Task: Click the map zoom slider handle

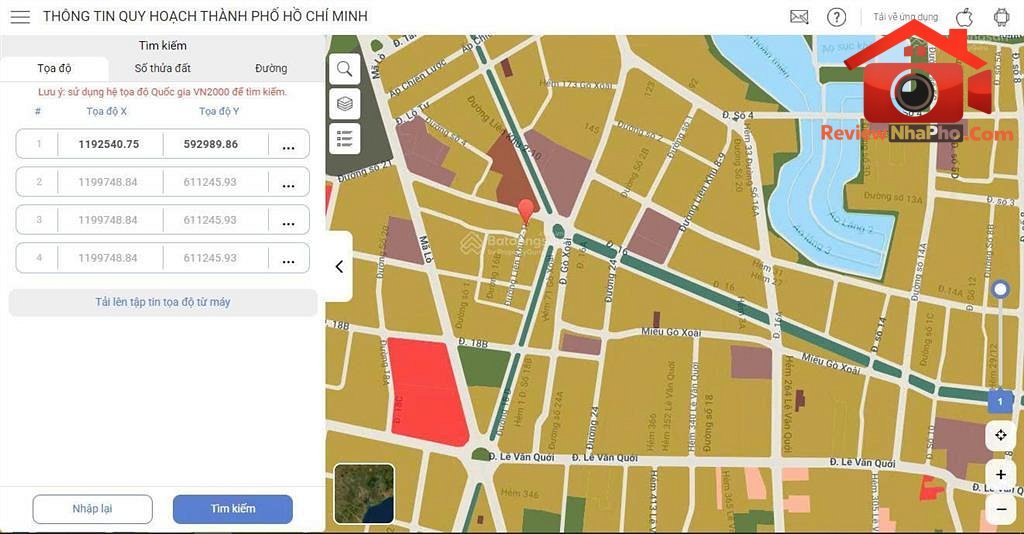Action: [x=1000, y=289]
